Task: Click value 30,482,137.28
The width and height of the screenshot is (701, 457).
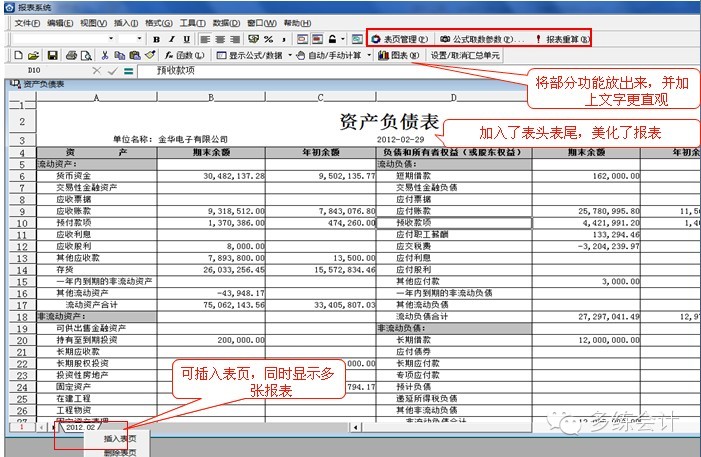Action: pos(234,176)
